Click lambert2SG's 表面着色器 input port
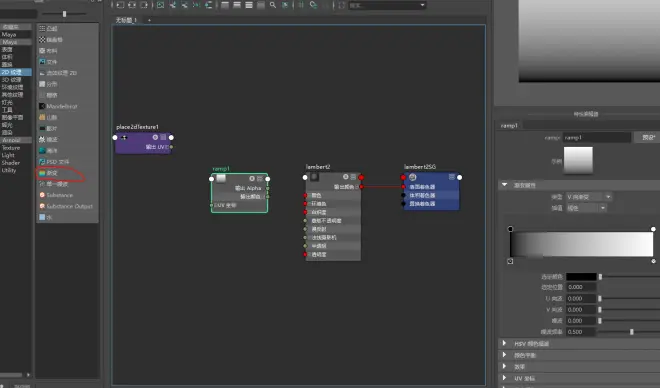 point(403,187)
